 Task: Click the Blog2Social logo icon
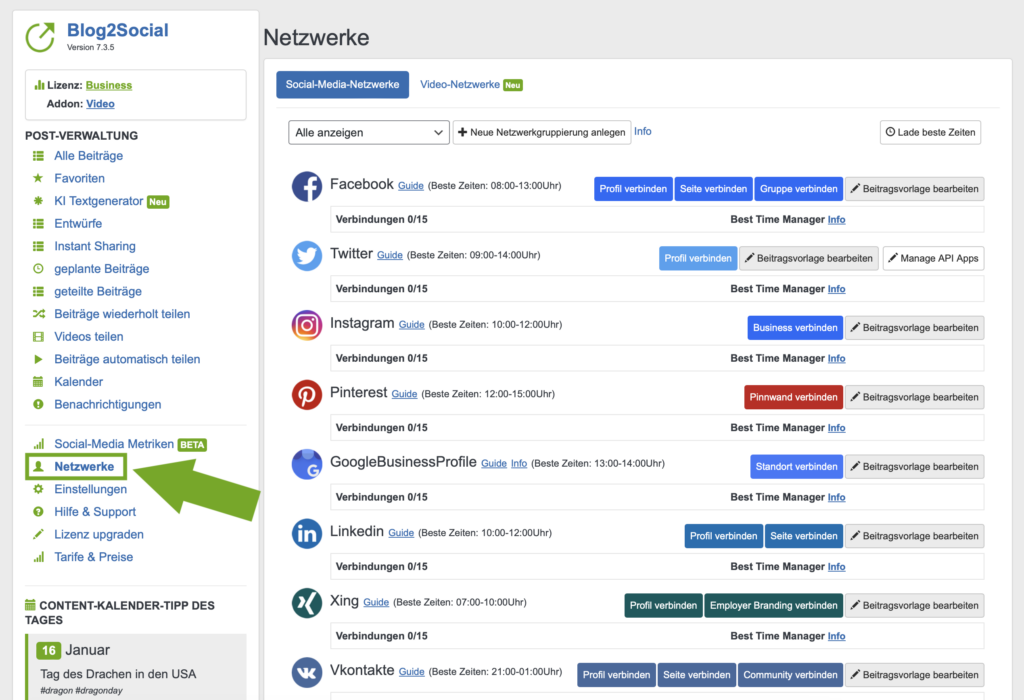40,37
